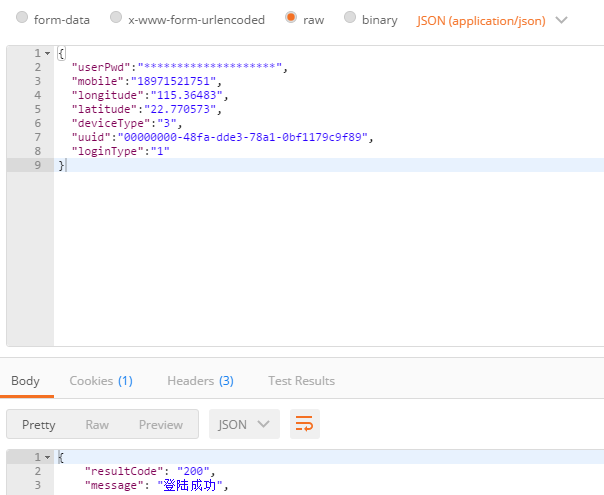Click the "loginType" key on line 8

[107, 151]
